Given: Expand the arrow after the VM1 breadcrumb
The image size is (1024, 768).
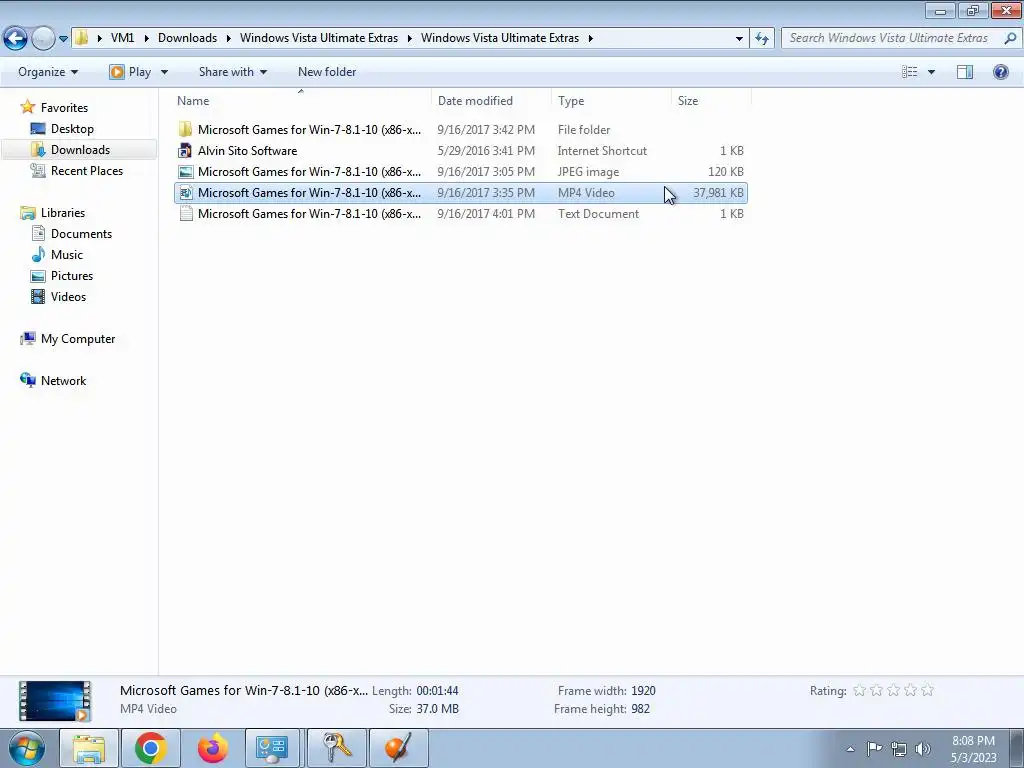Looking at the screenshot, I should (146, 38).
